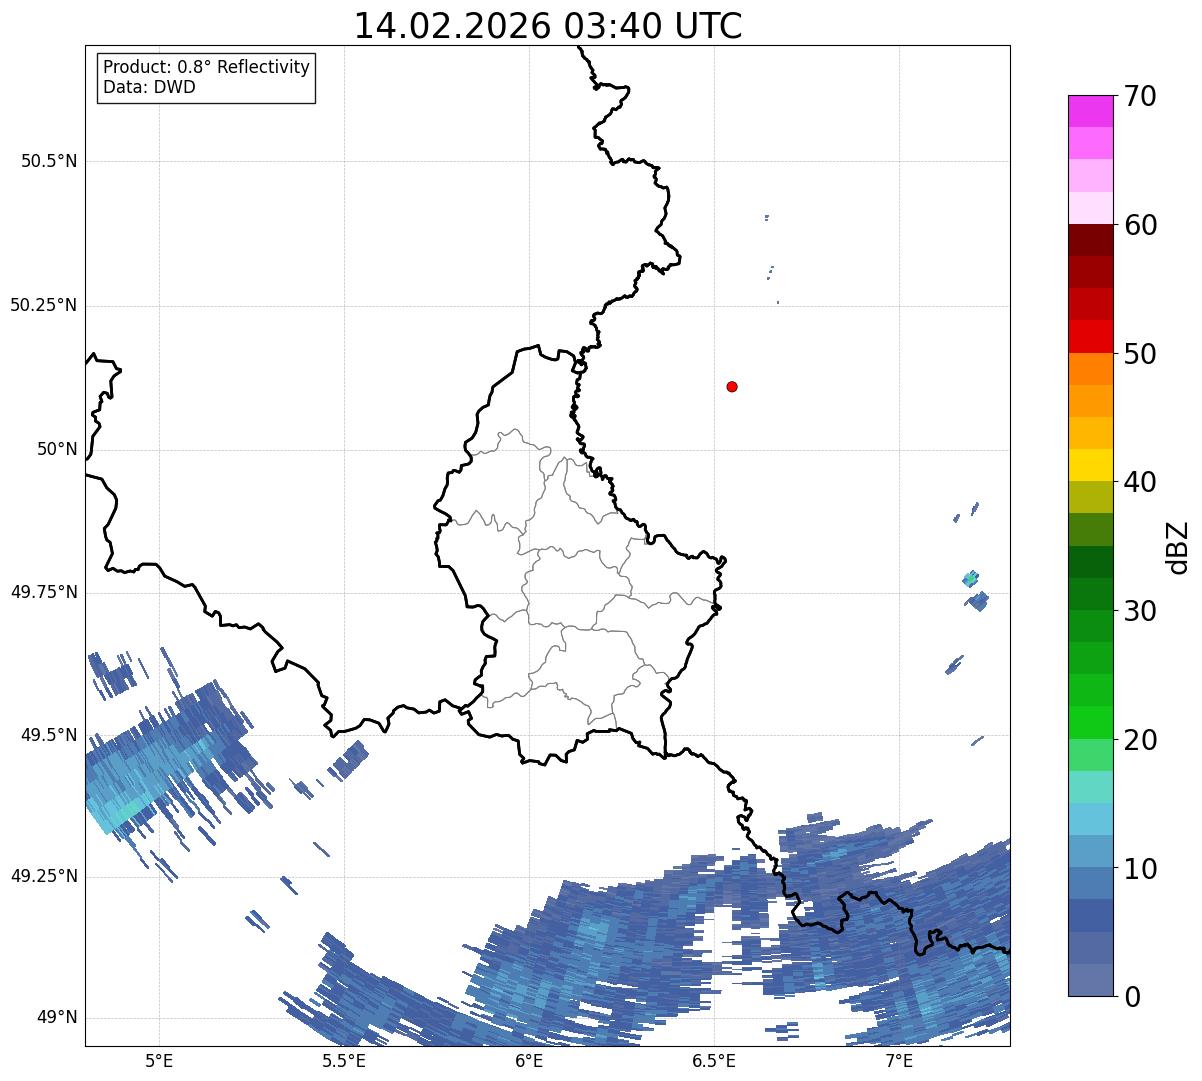Click the 5°E longitude label
Viewport: 1202px width, 1081px height.
pos(159,1060)
